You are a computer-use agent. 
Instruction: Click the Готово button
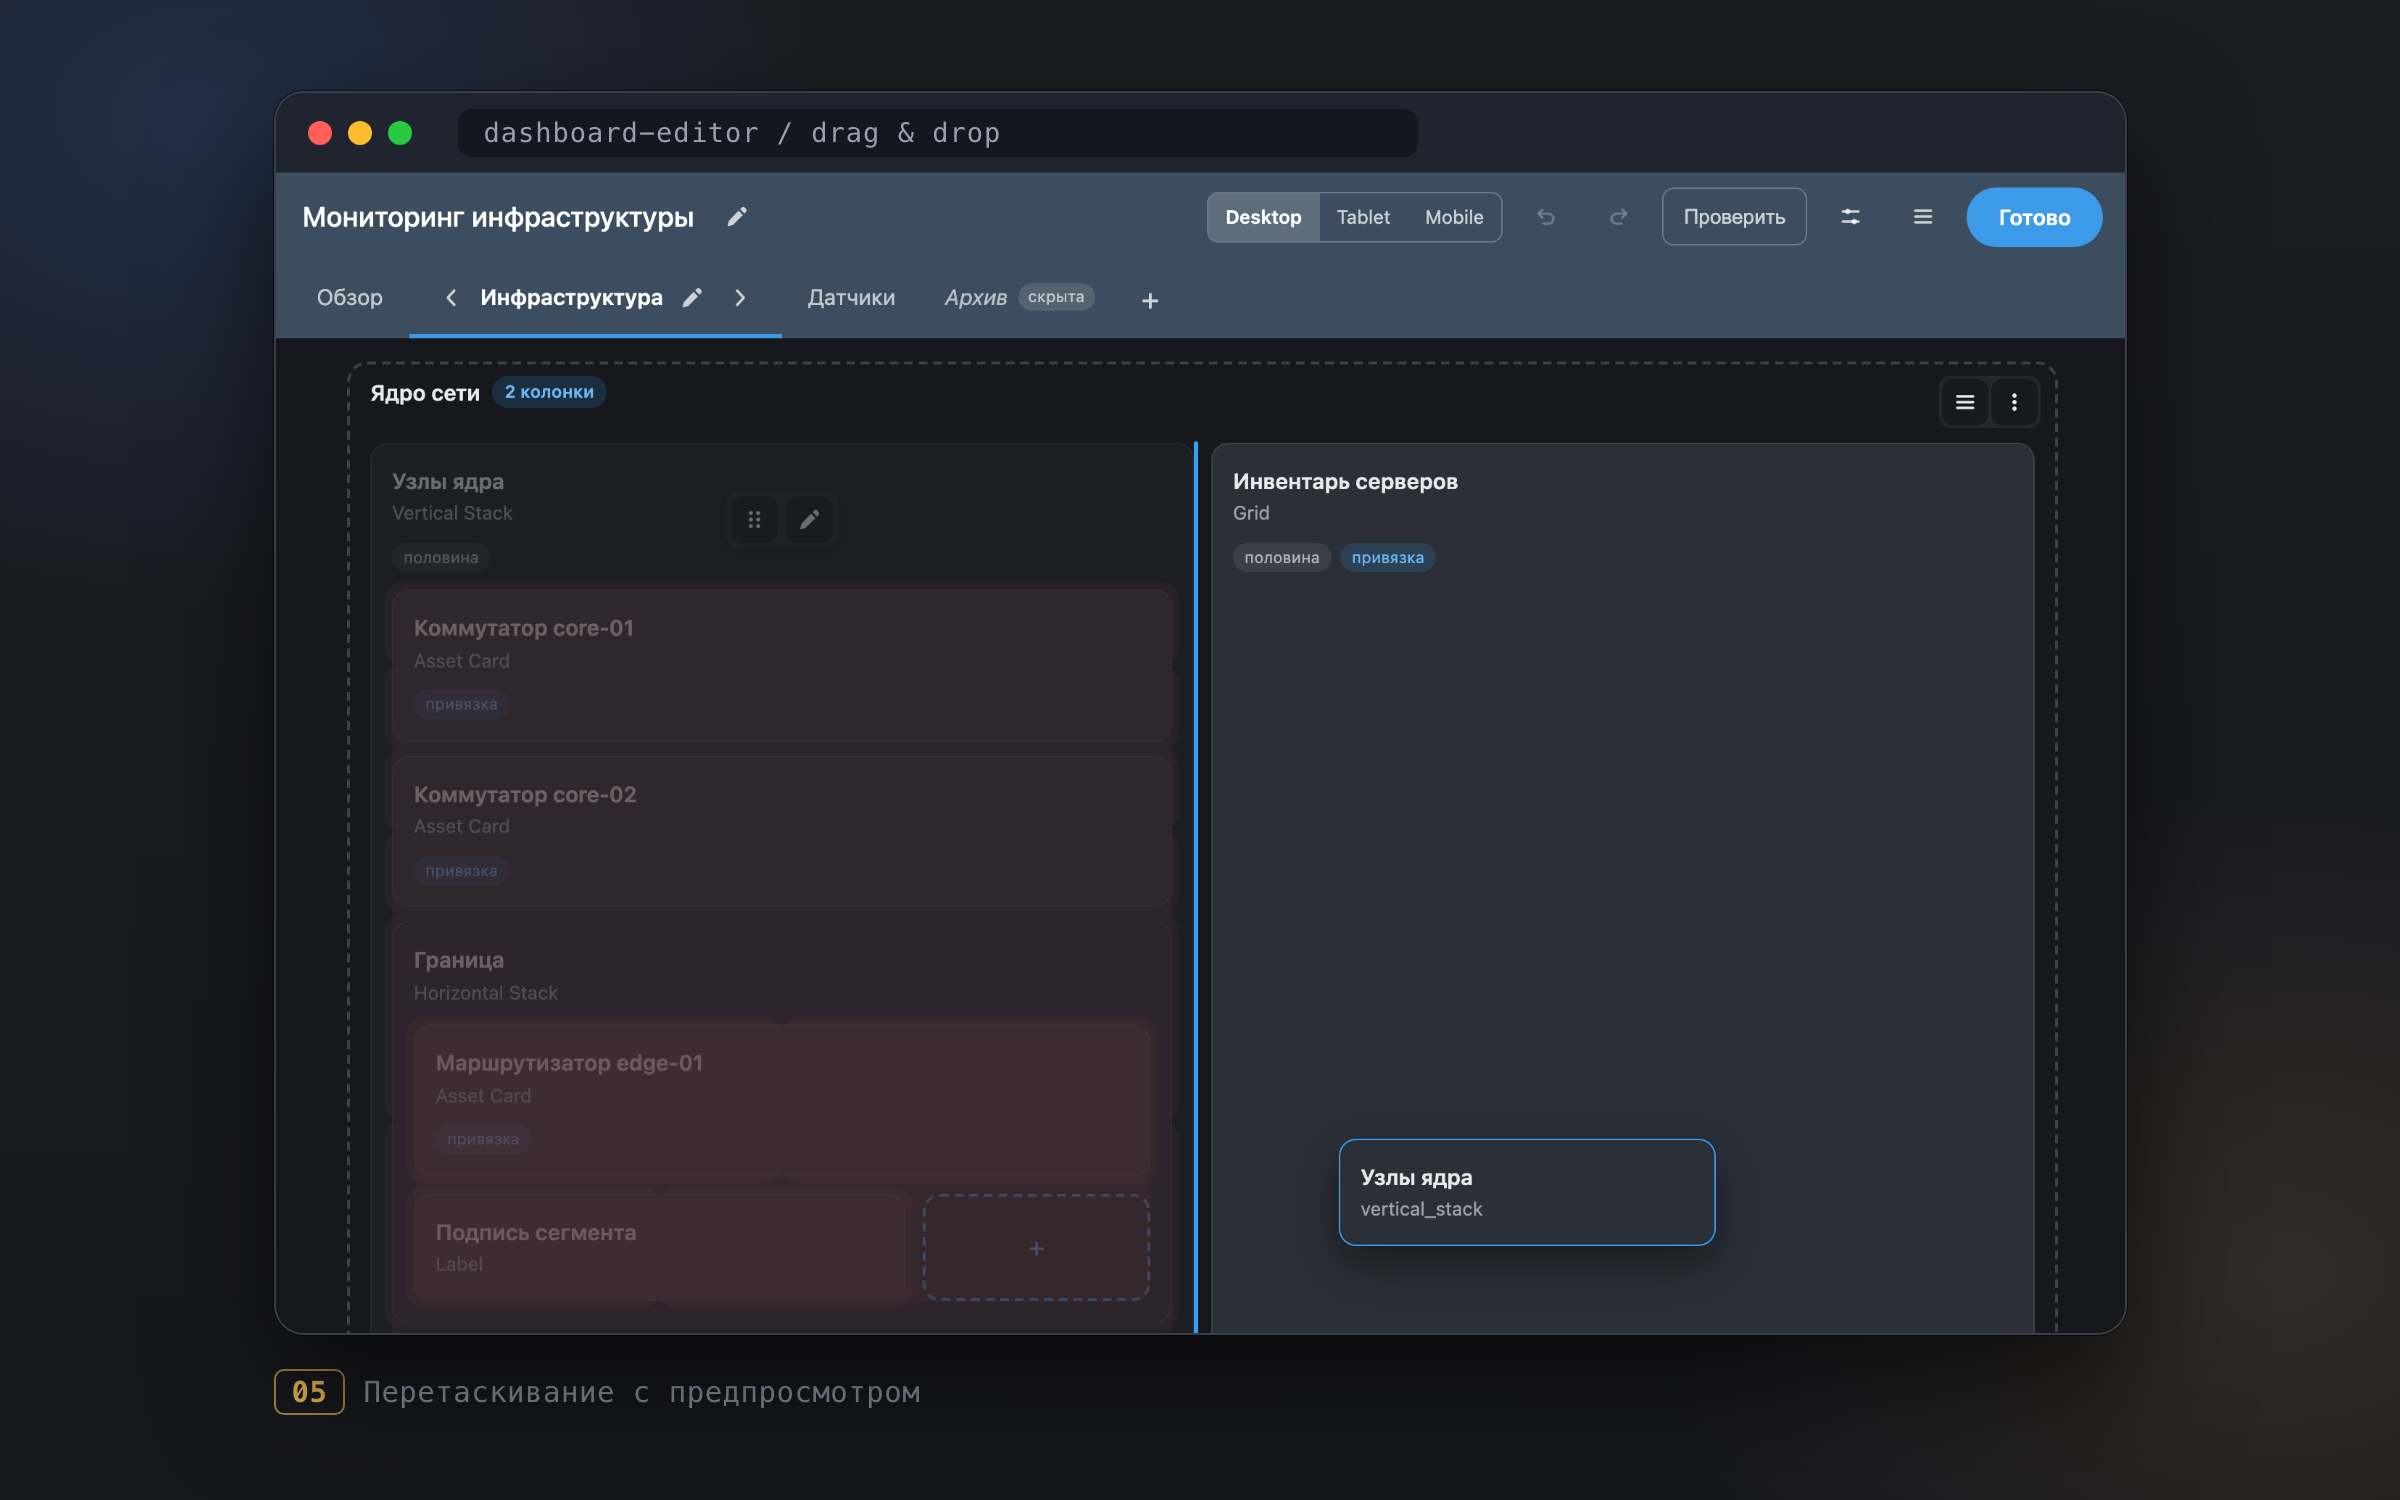(2034, 217)
